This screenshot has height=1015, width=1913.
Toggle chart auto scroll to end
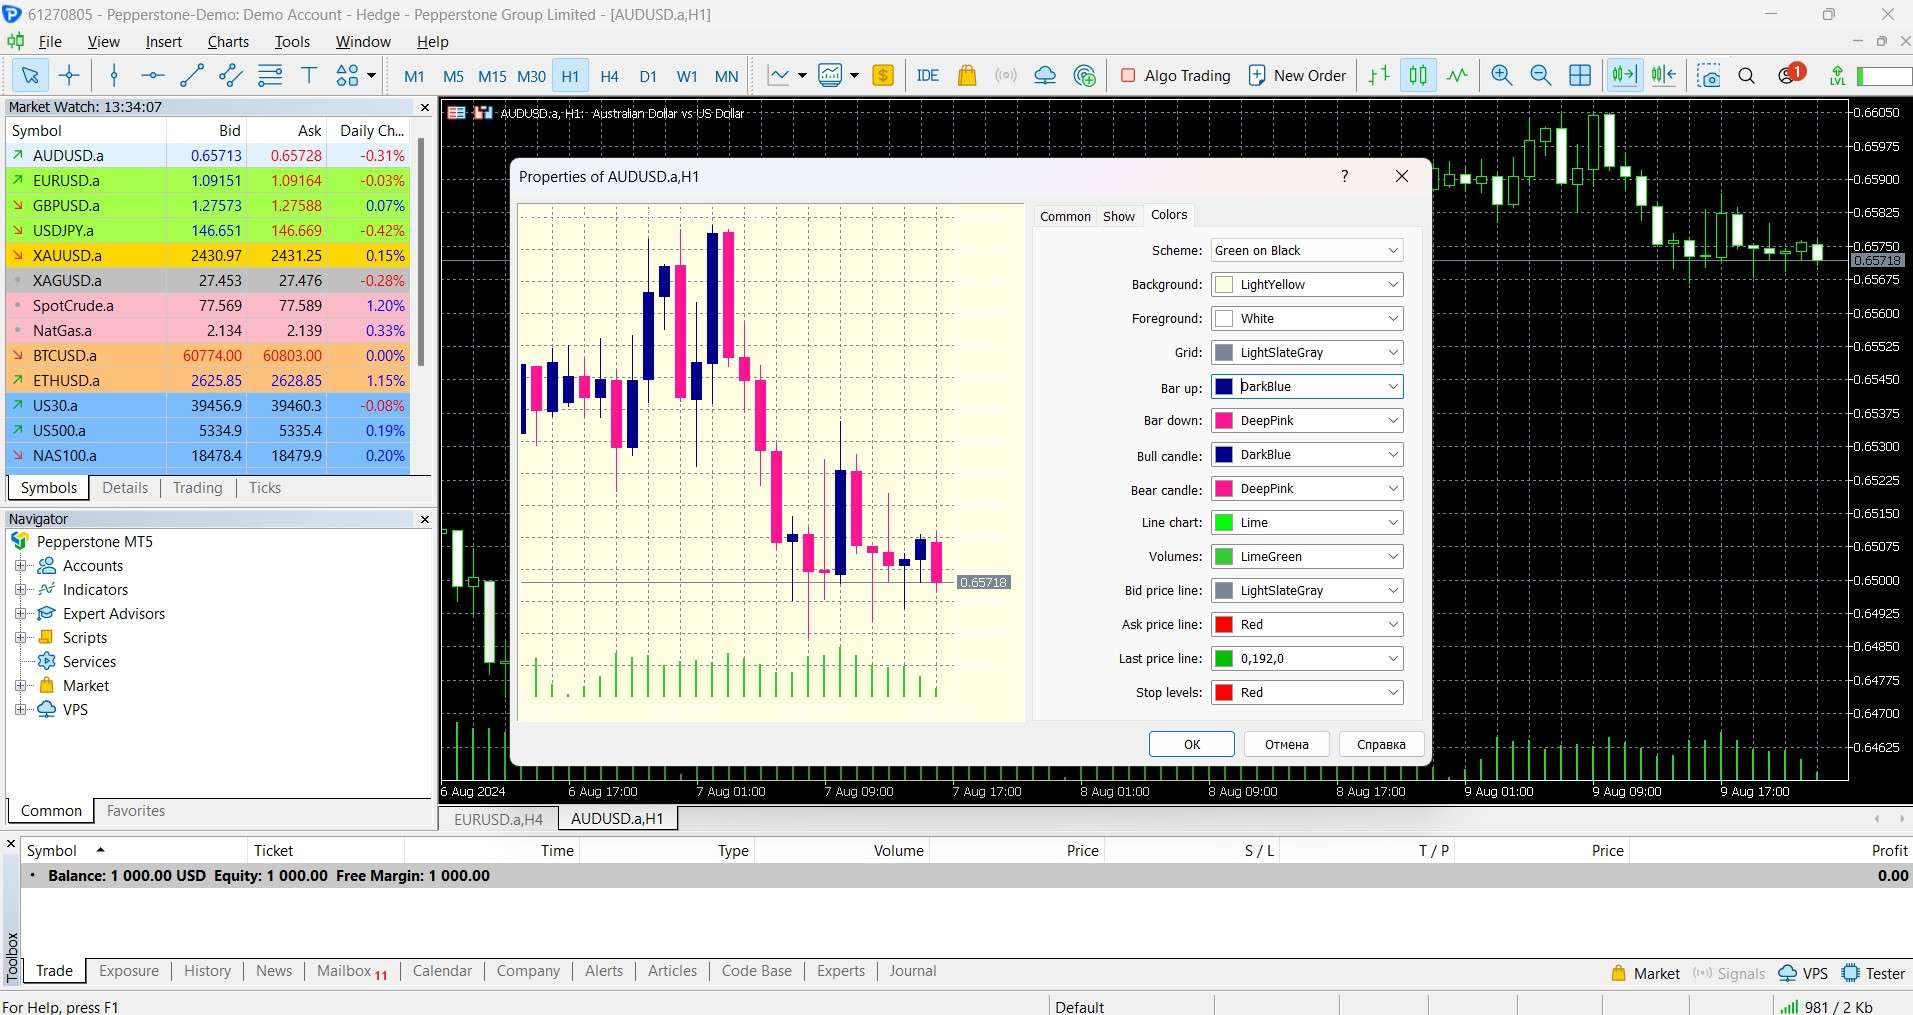[x=1624, y=75]
